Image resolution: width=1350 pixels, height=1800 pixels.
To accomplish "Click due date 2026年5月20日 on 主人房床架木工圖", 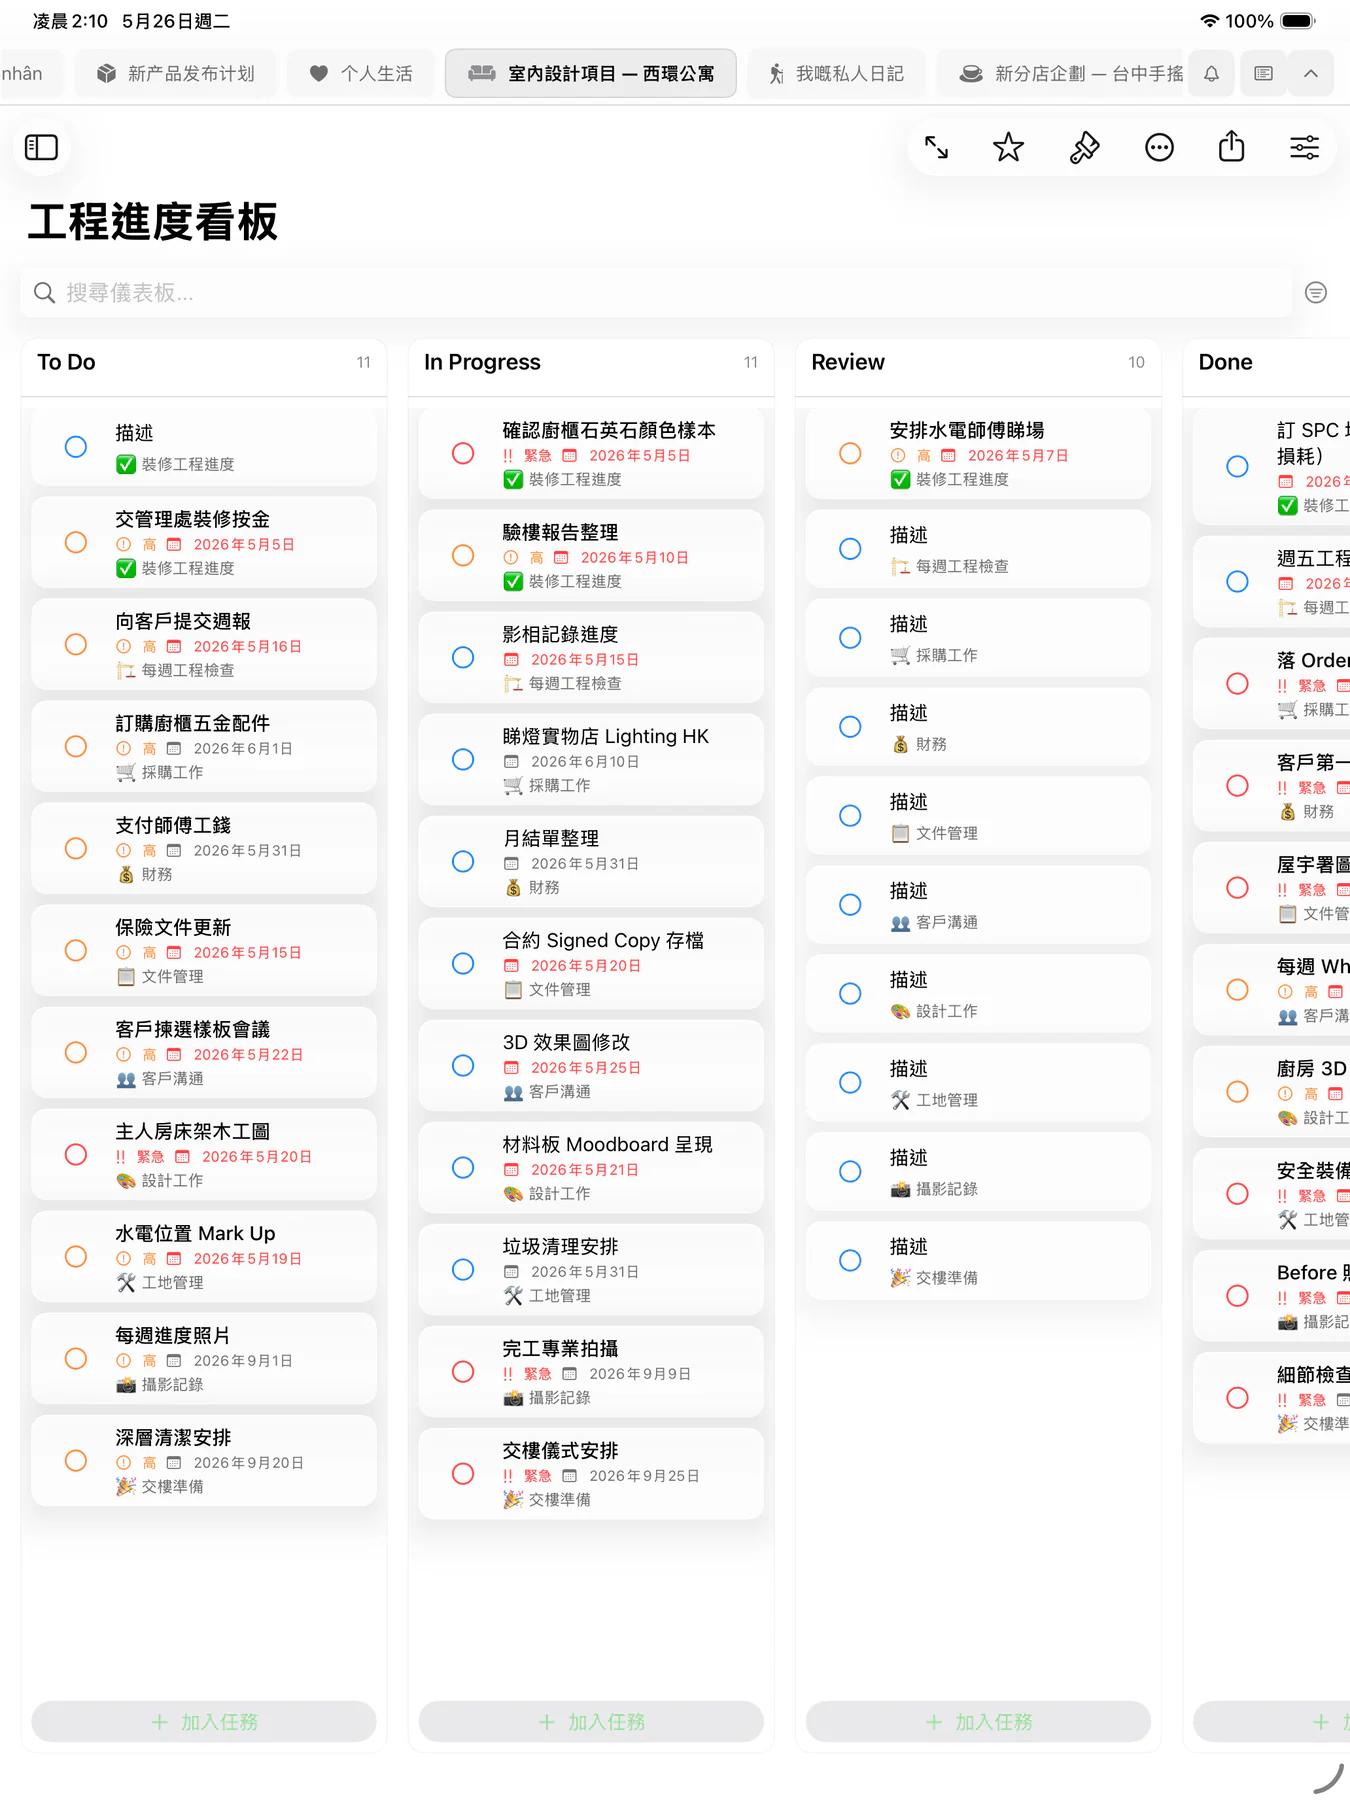I will tap(257, 1156).
